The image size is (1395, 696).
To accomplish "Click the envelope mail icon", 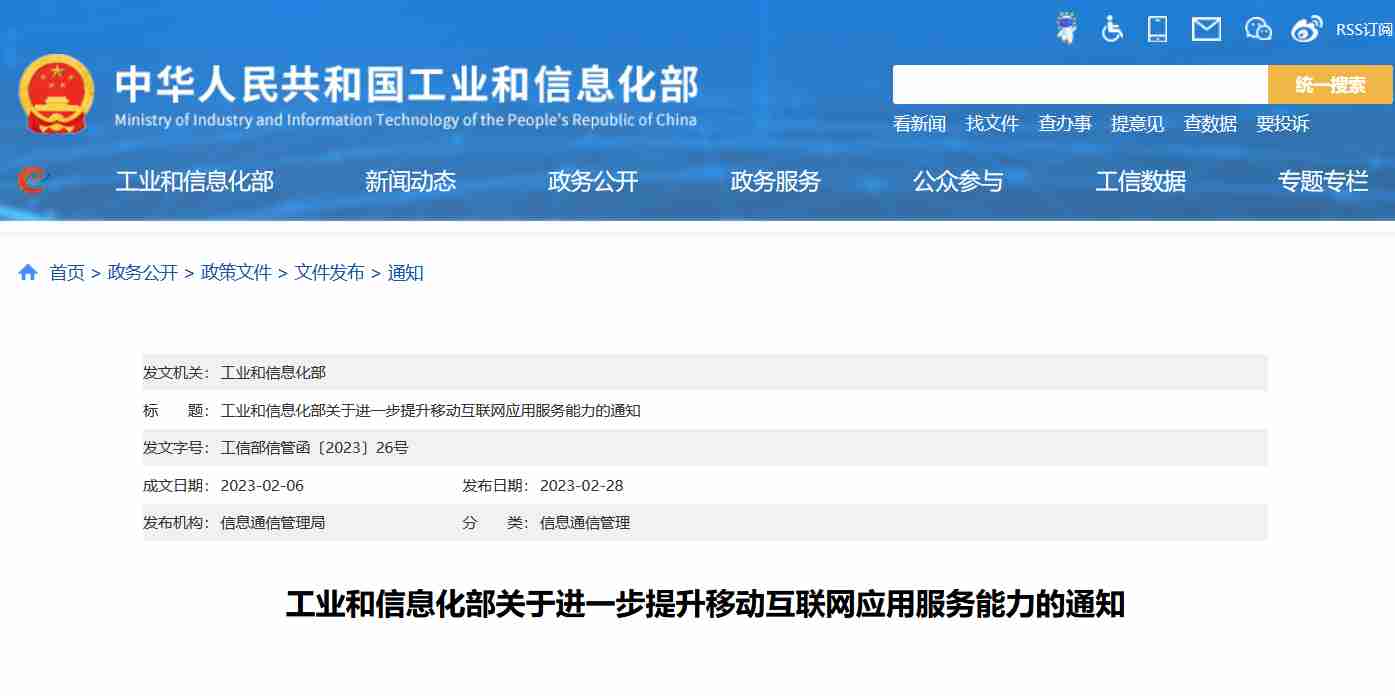I will click(1206, 29).
